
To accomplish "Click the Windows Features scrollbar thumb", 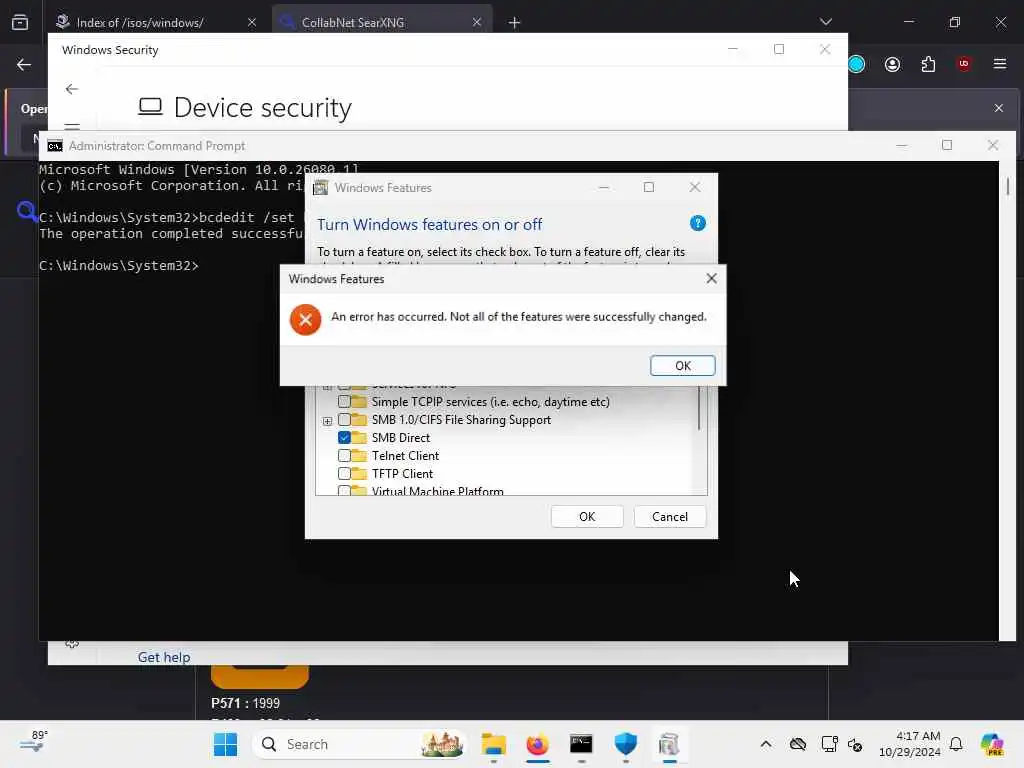I will tap(699, 408).
